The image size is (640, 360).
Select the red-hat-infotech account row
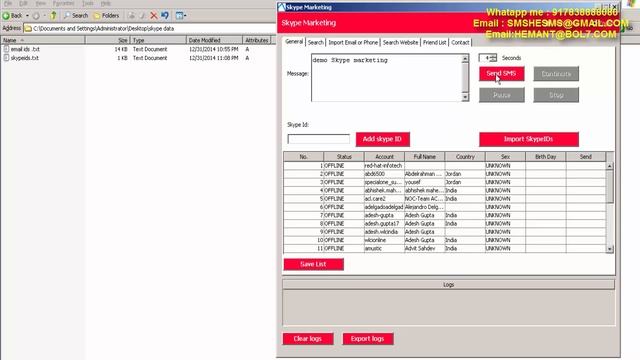[445, 166]
